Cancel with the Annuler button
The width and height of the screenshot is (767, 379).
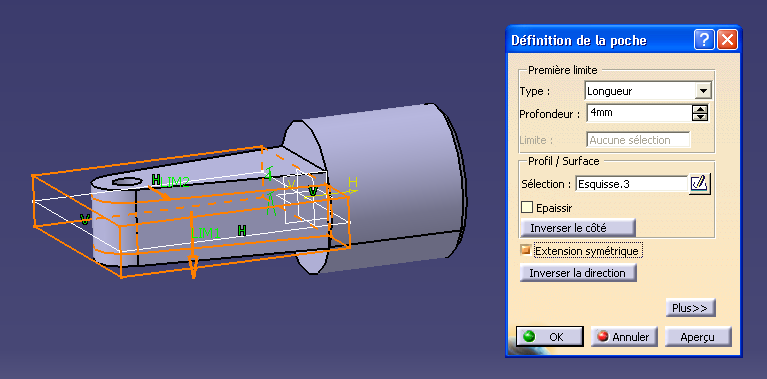[624, 336]
